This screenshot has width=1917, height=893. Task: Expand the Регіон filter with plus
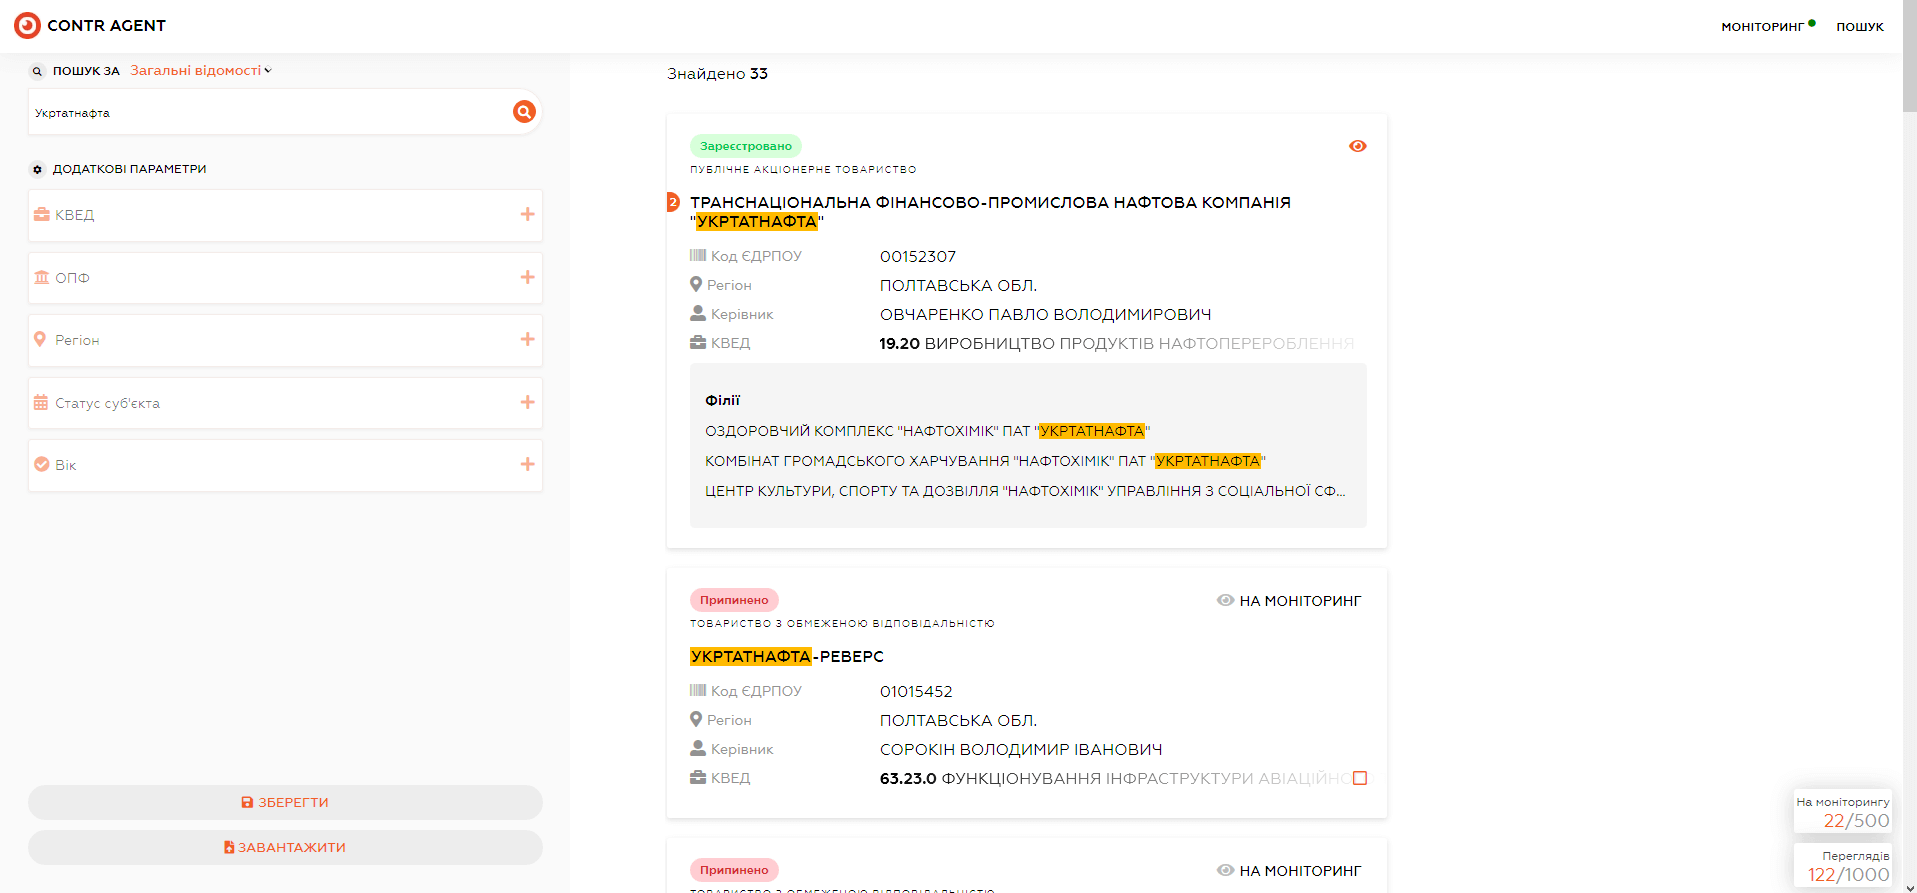coord(528,339)
